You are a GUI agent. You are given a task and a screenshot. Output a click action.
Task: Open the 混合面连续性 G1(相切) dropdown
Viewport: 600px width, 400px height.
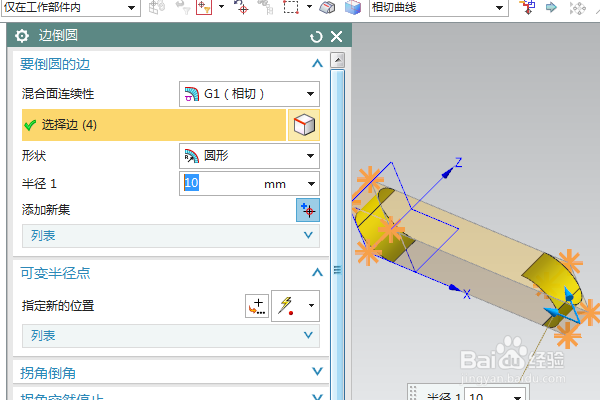click(x=249, y=94)
